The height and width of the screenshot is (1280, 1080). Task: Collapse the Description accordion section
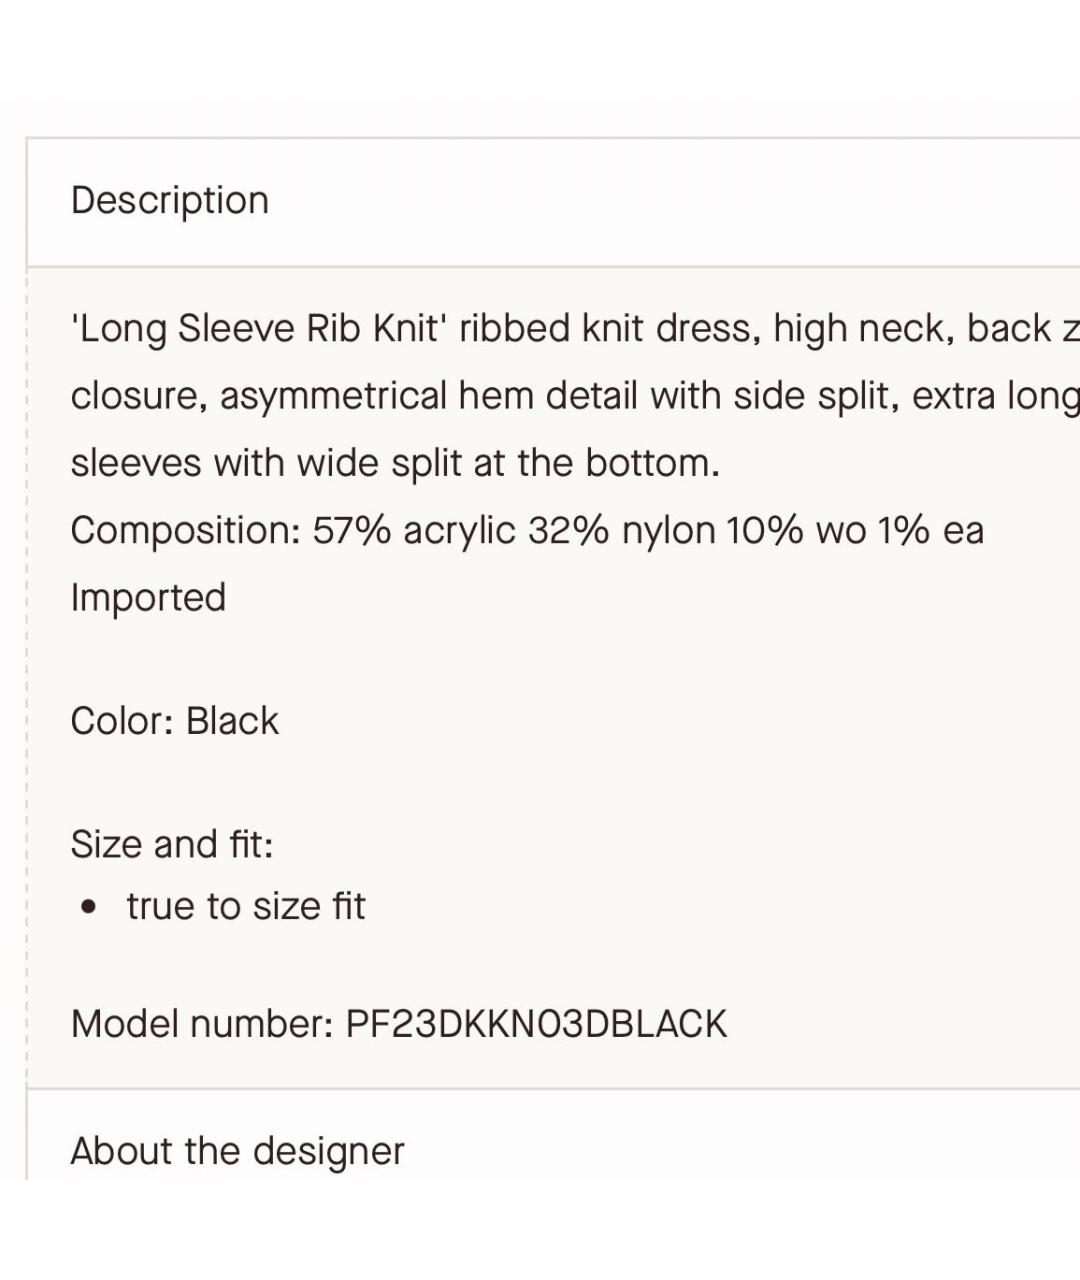coord(170,201)
